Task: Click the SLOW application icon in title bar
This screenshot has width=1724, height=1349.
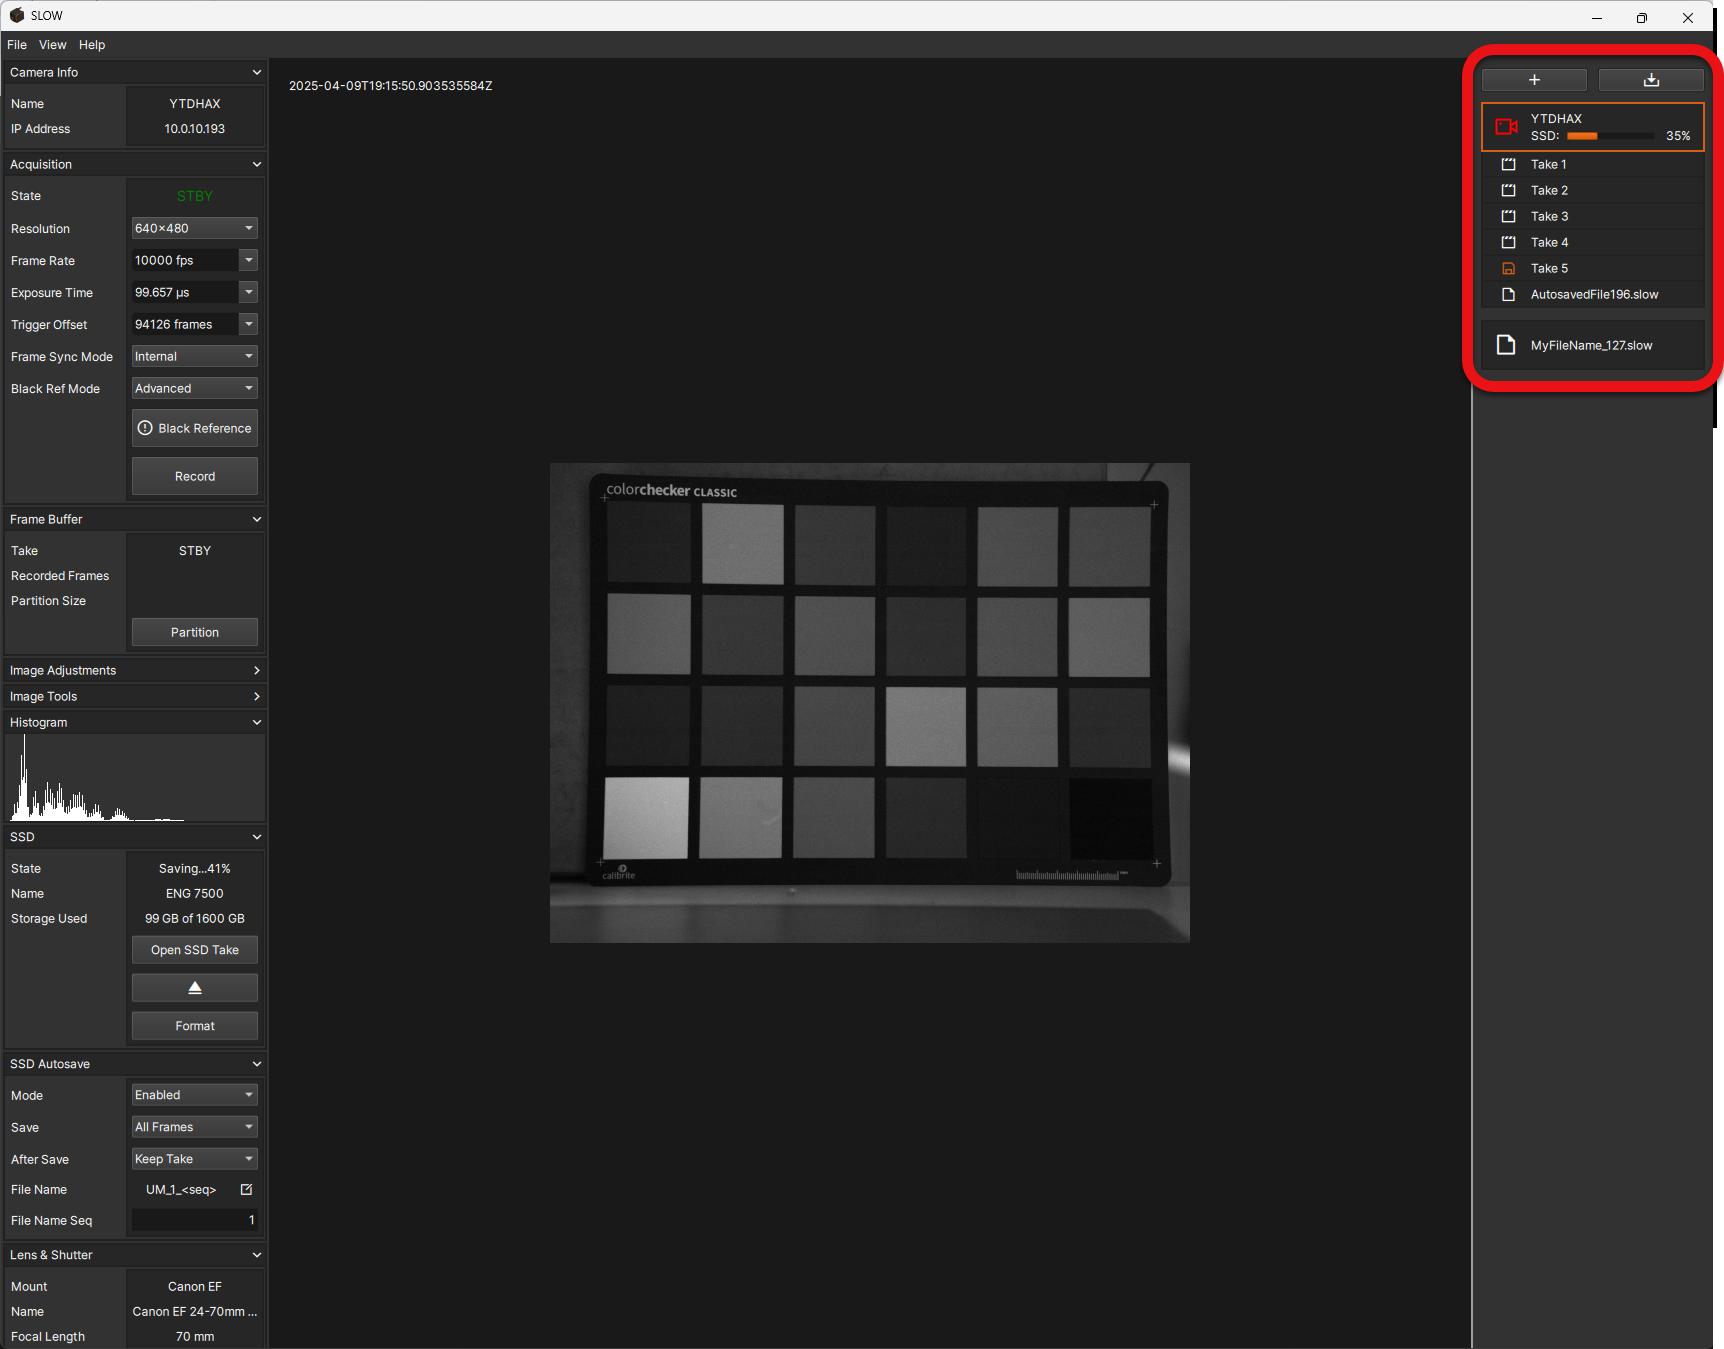Action: pos(15,15)
